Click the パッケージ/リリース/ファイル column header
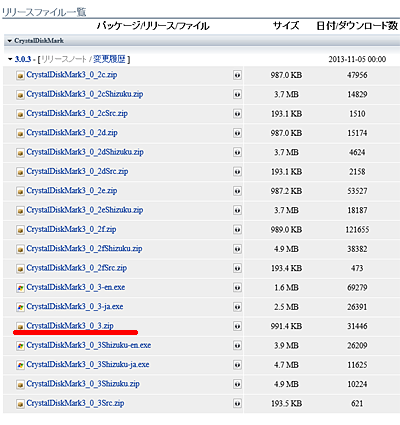 [x=153, y=26]
